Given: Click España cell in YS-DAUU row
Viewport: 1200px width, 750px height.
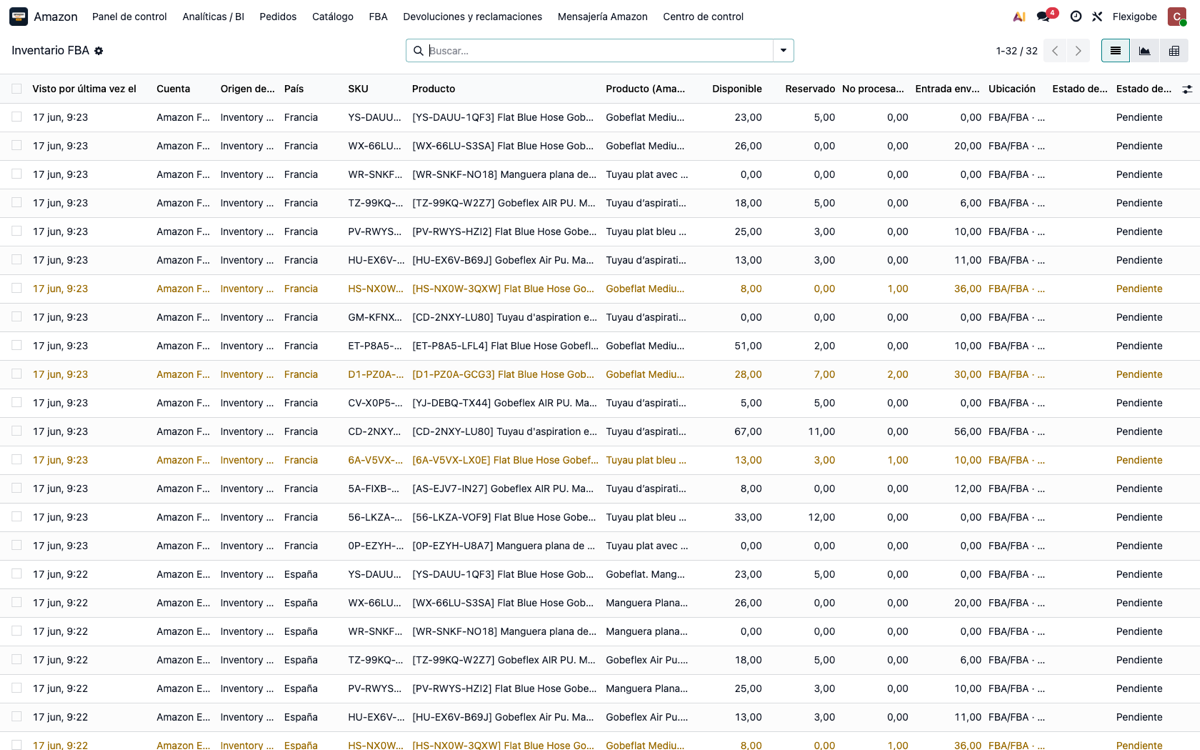Looking at the screenshot, I should [x=301, y=574].
